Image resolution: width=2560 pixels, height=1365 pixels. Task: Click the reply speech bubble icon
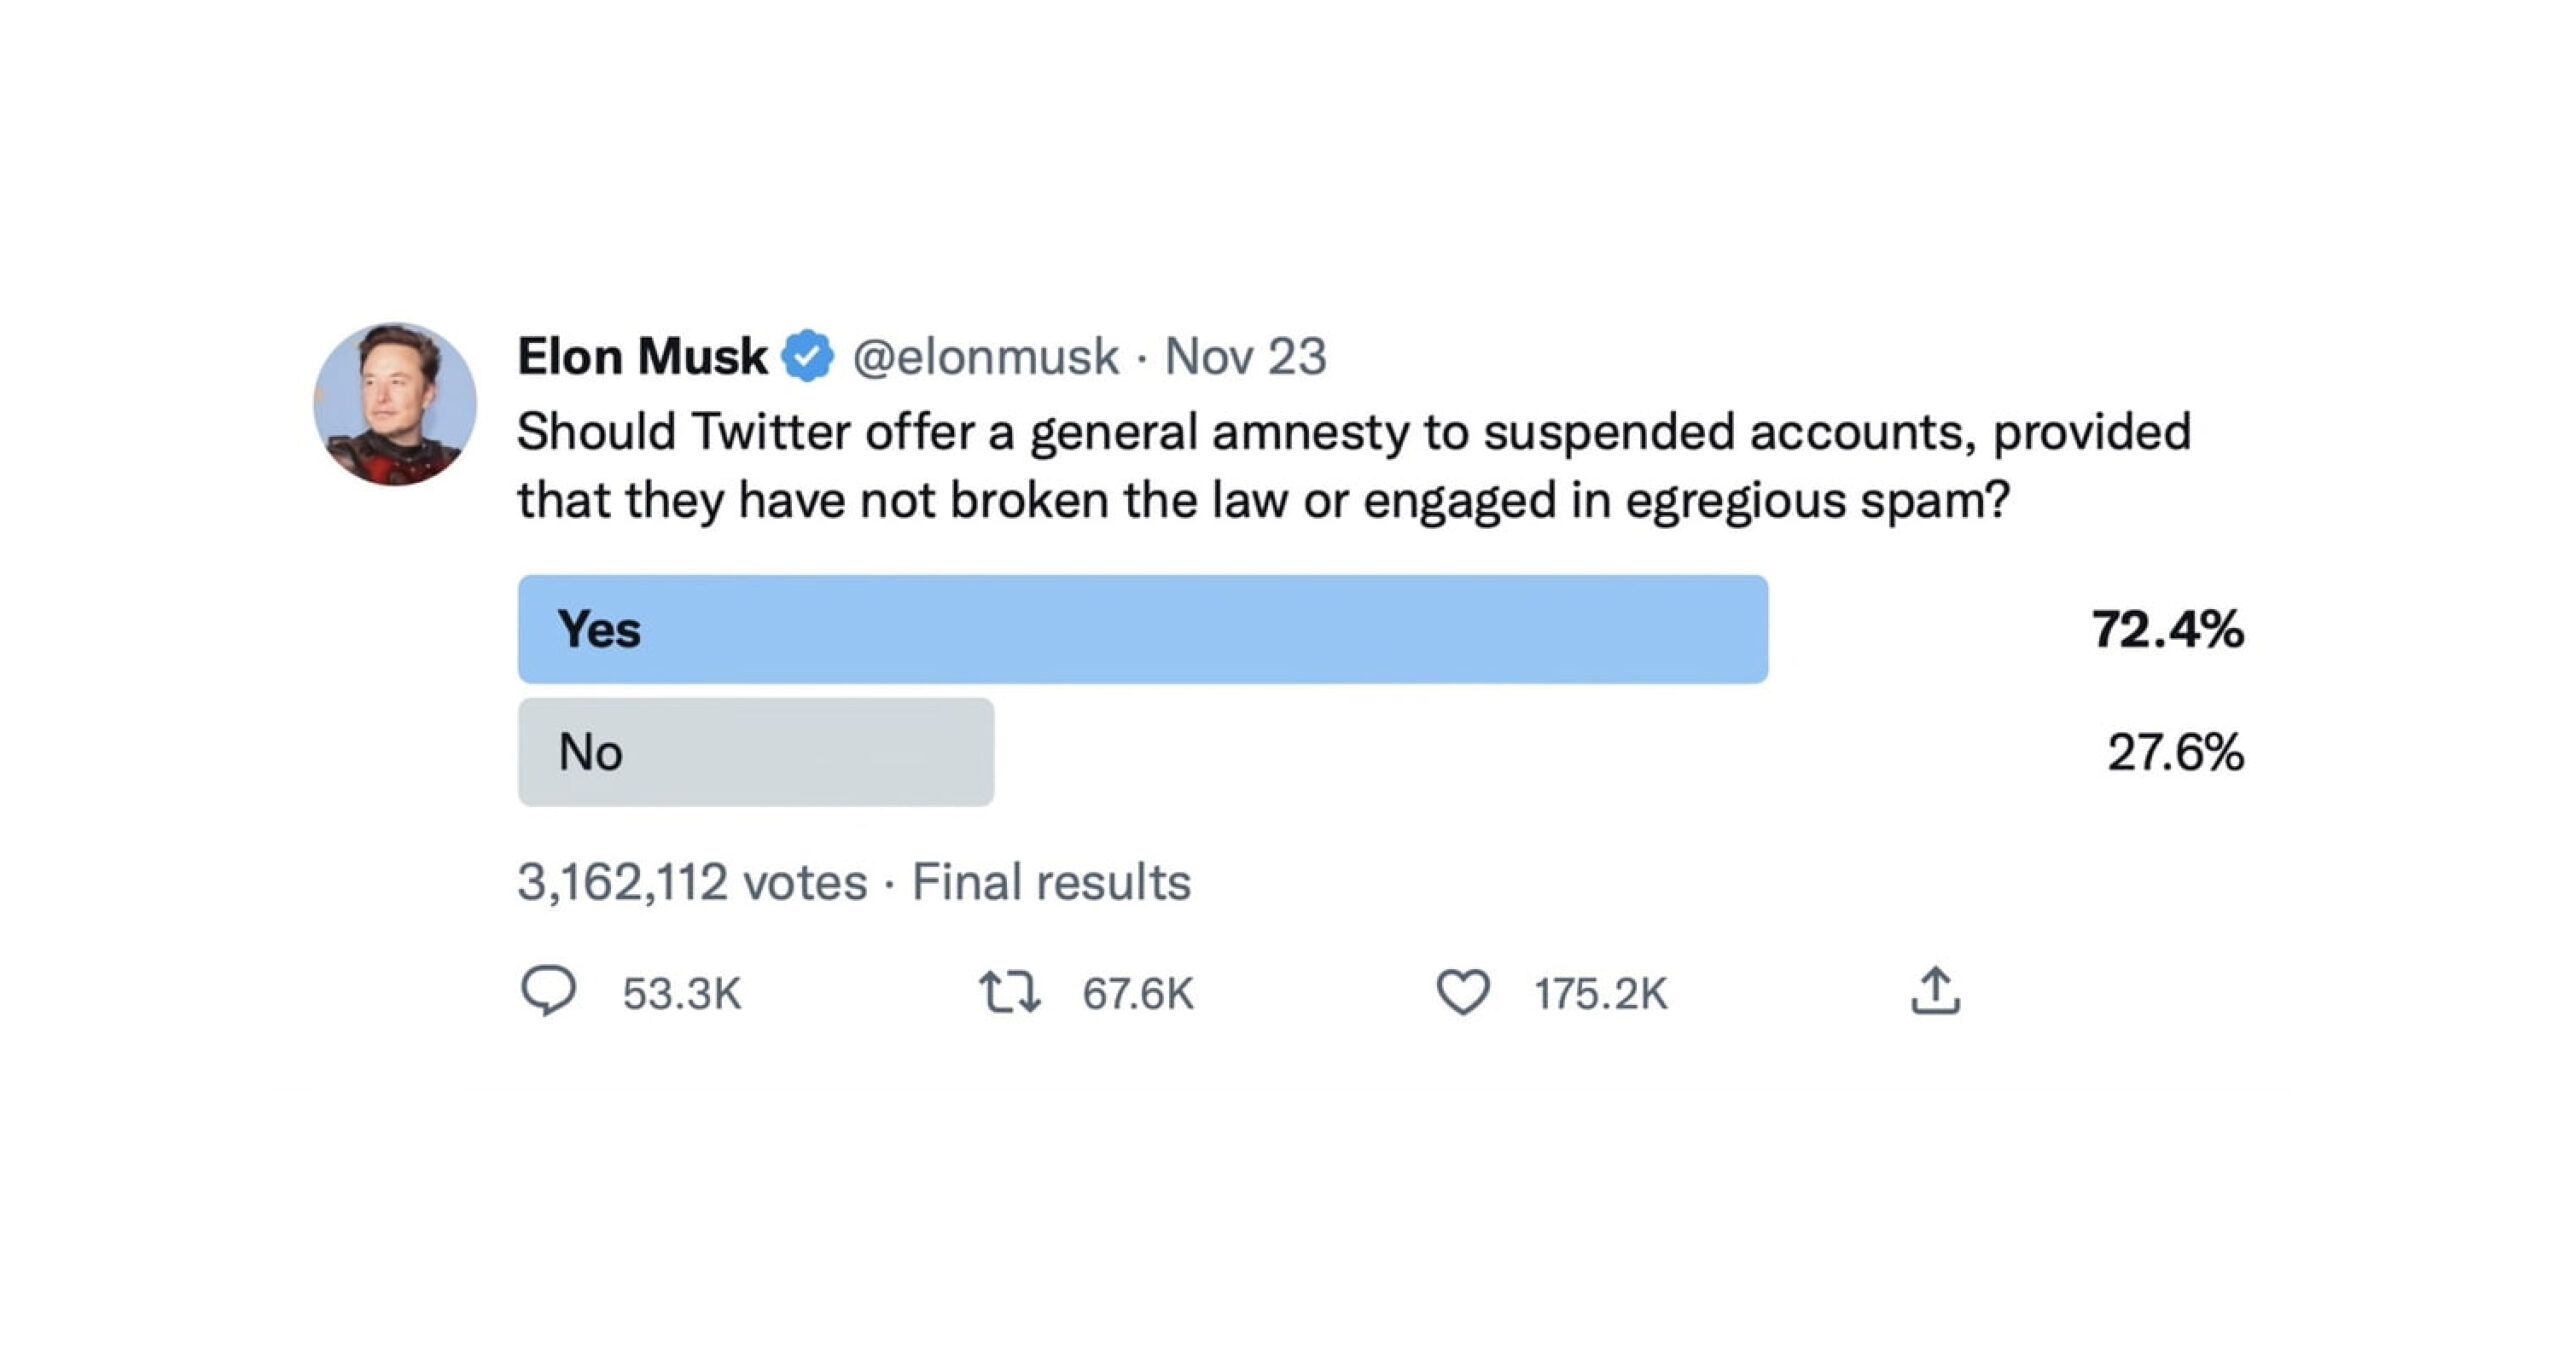coord(548,991)
